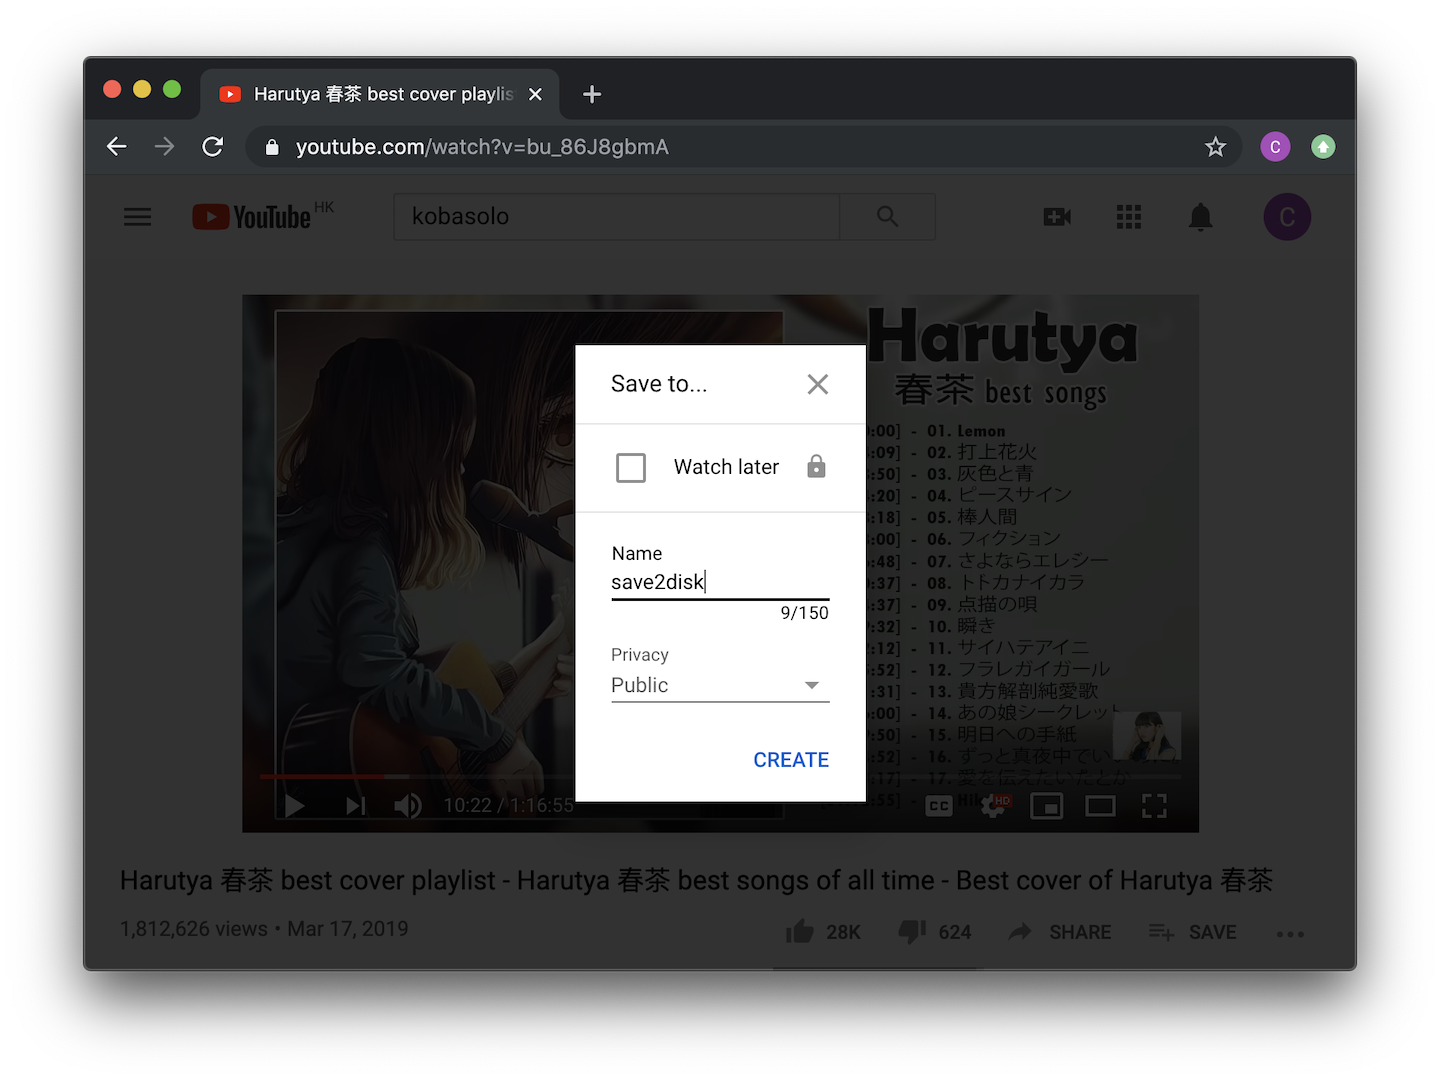Open the Privacy dropdown showing Public
Viewport: 1440px width, 1081px height.
click(720, 685)
